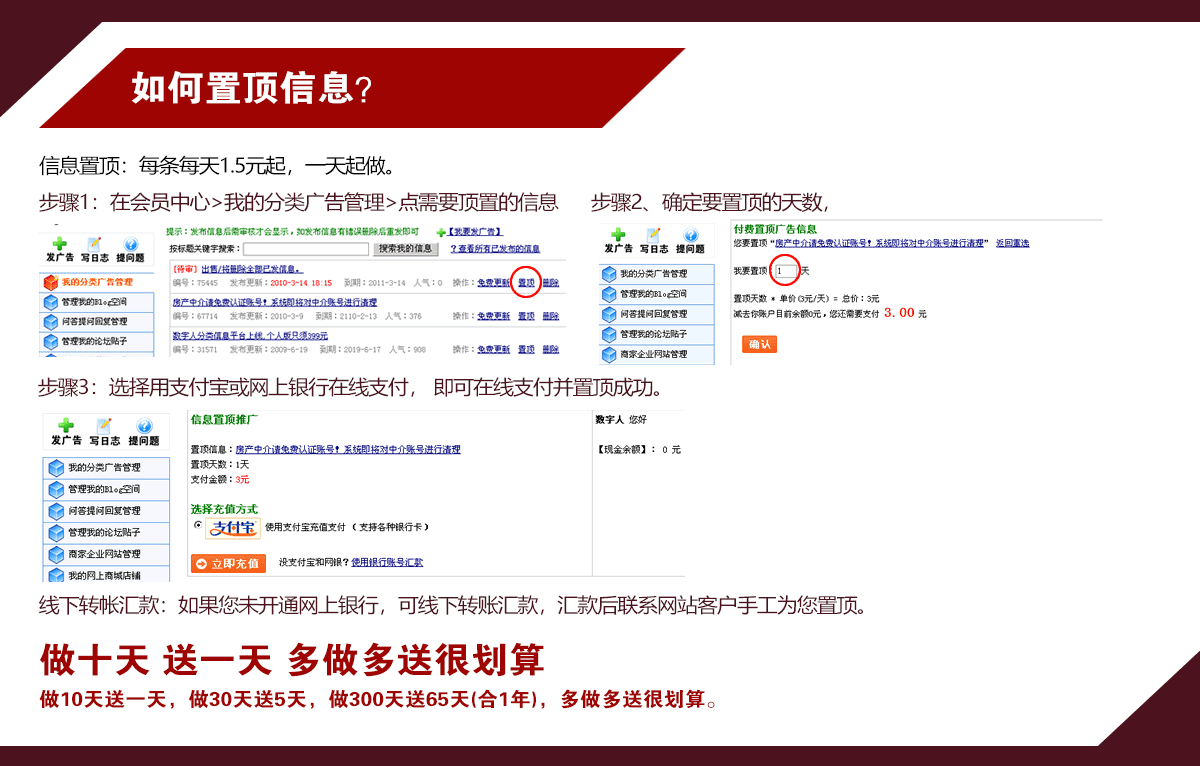Click the green plus 发广告 icon in step 1
The image size is (1200, 766).
(x=59, y=243)
